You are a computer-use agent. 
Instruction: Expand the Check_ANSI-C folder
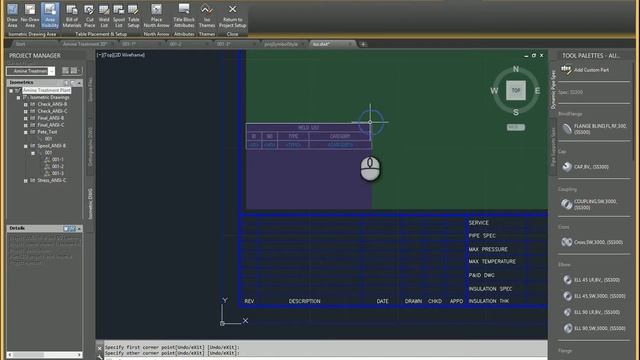point(26,111)
